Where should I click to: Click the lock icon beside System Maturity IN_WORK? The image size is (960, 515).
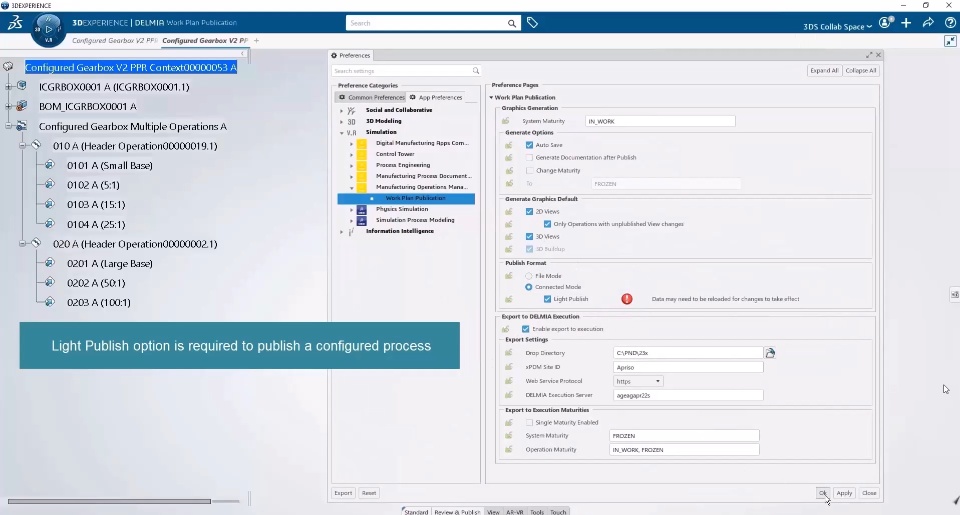point(506,121)
